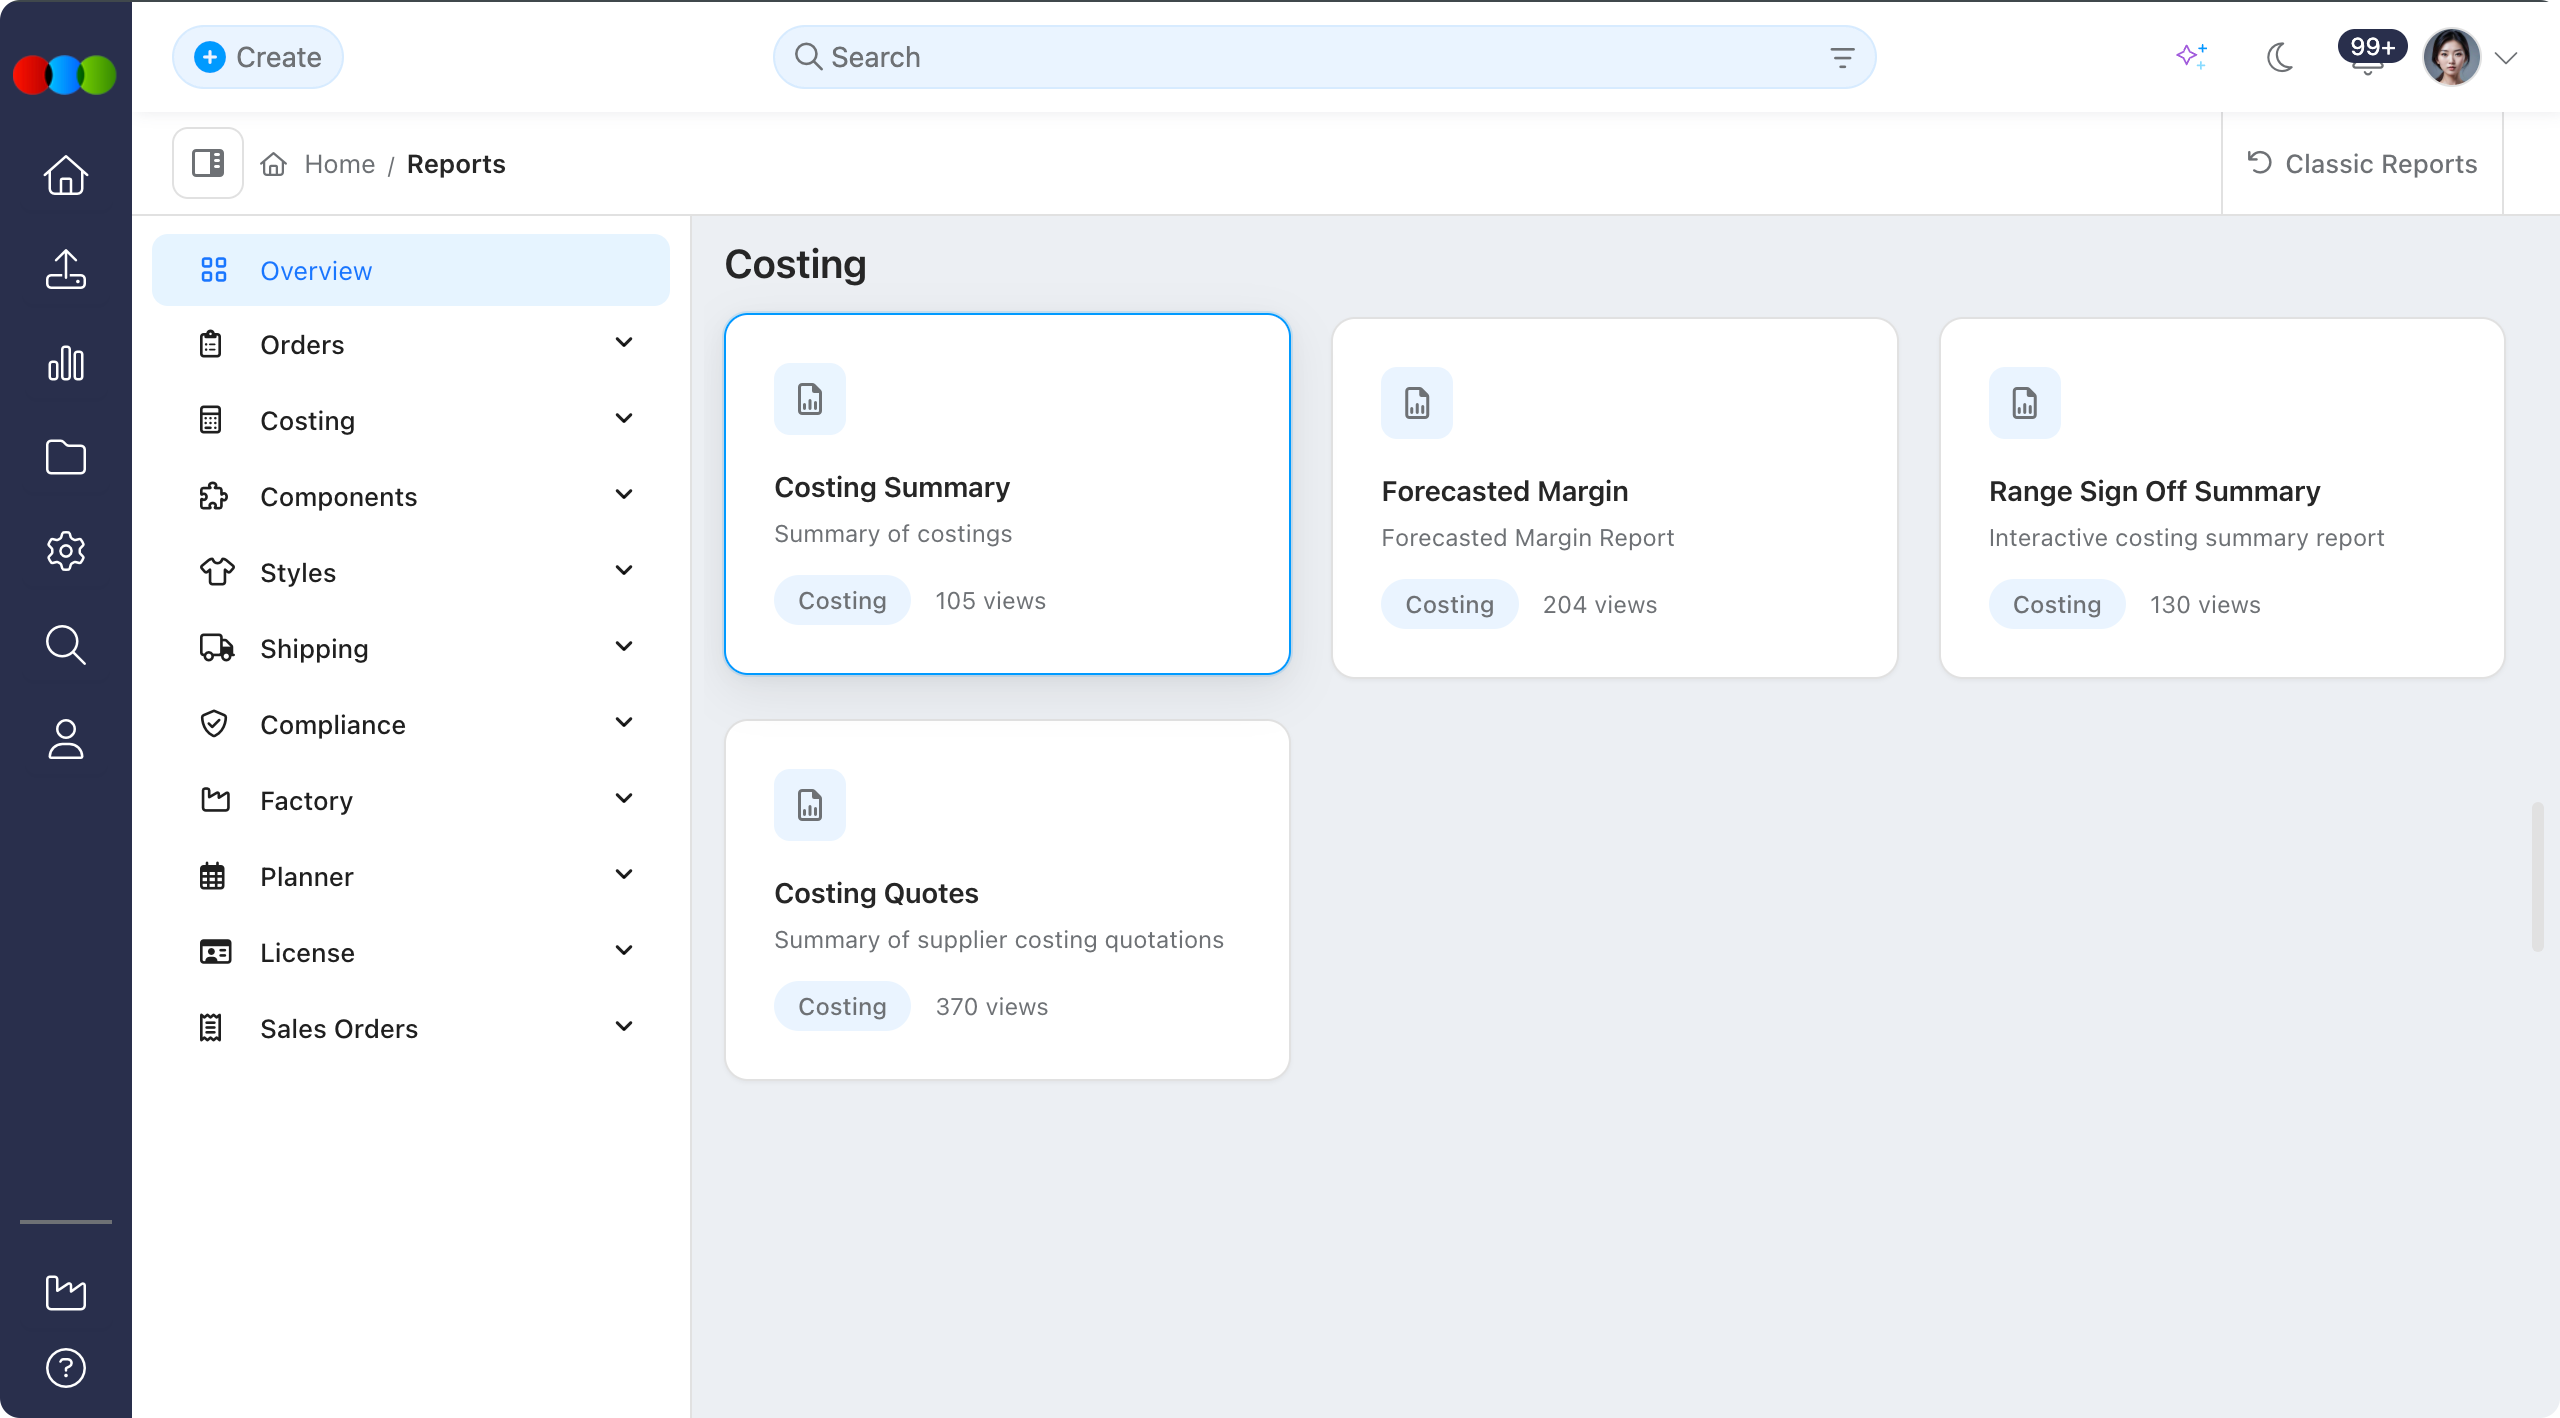Switch to Classic Reports

click(2362, 163)
